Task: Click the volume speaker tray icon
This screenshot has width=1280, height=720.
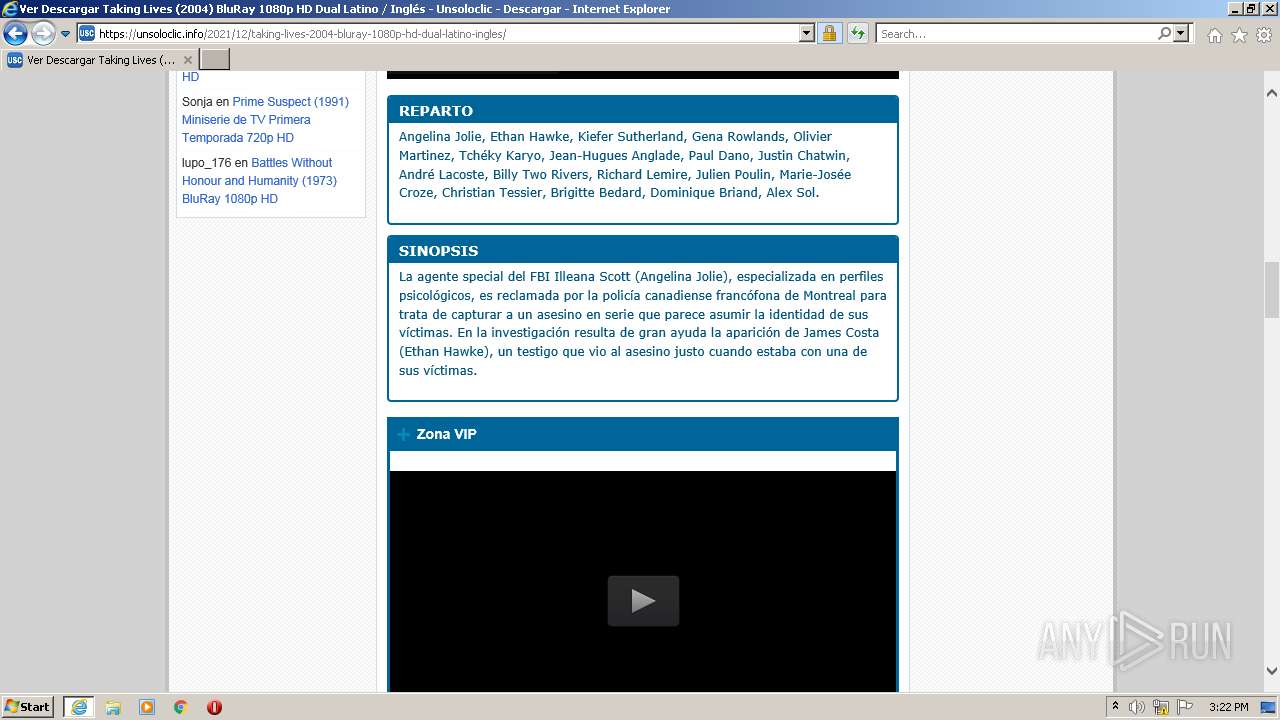Action: pos(1137,707)
